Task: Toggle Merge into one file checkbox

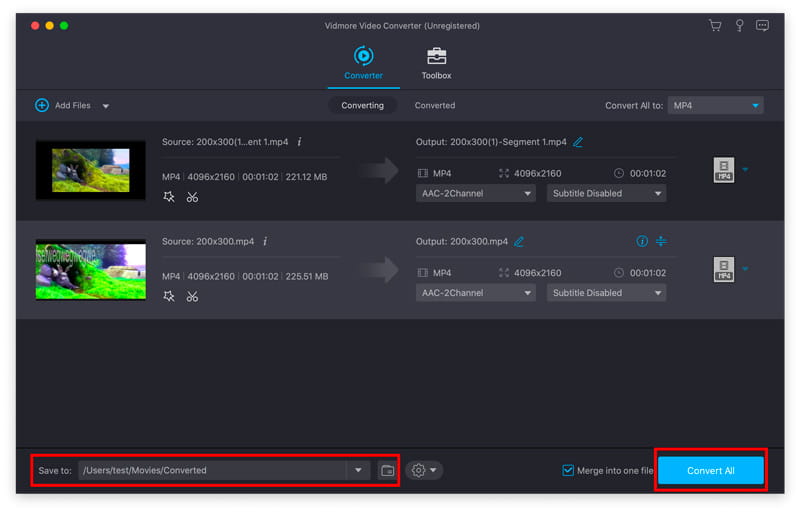Action: [x=568, y=470]
